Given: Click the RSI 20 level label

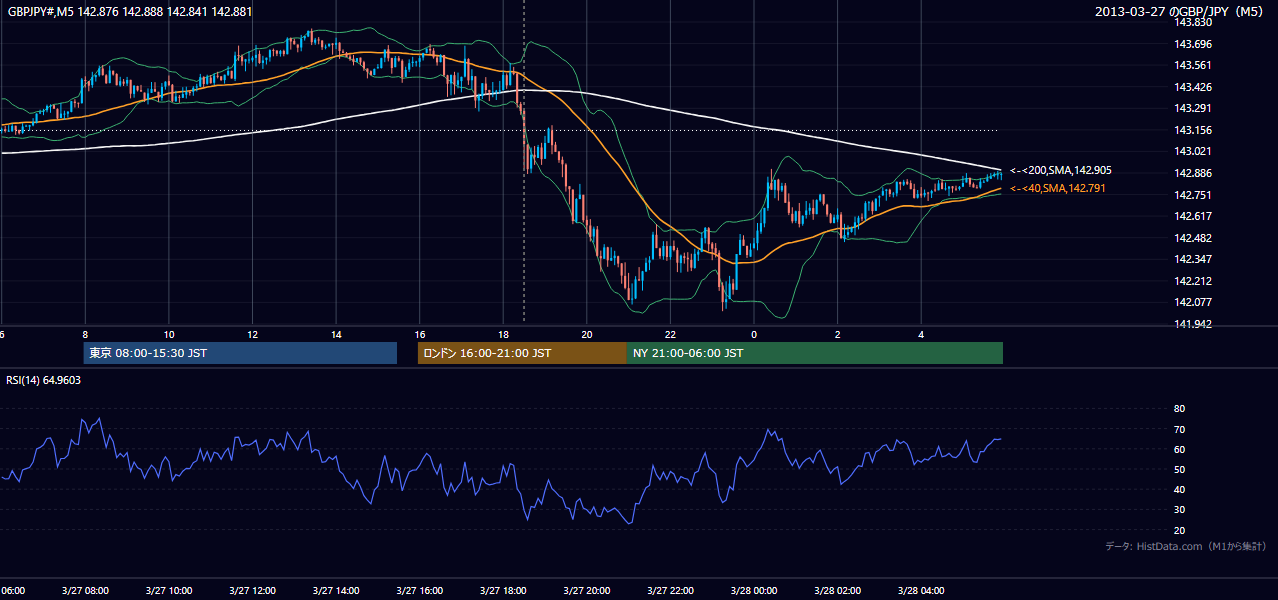Looking at the screenshot, I should [x=1179, y=530].
